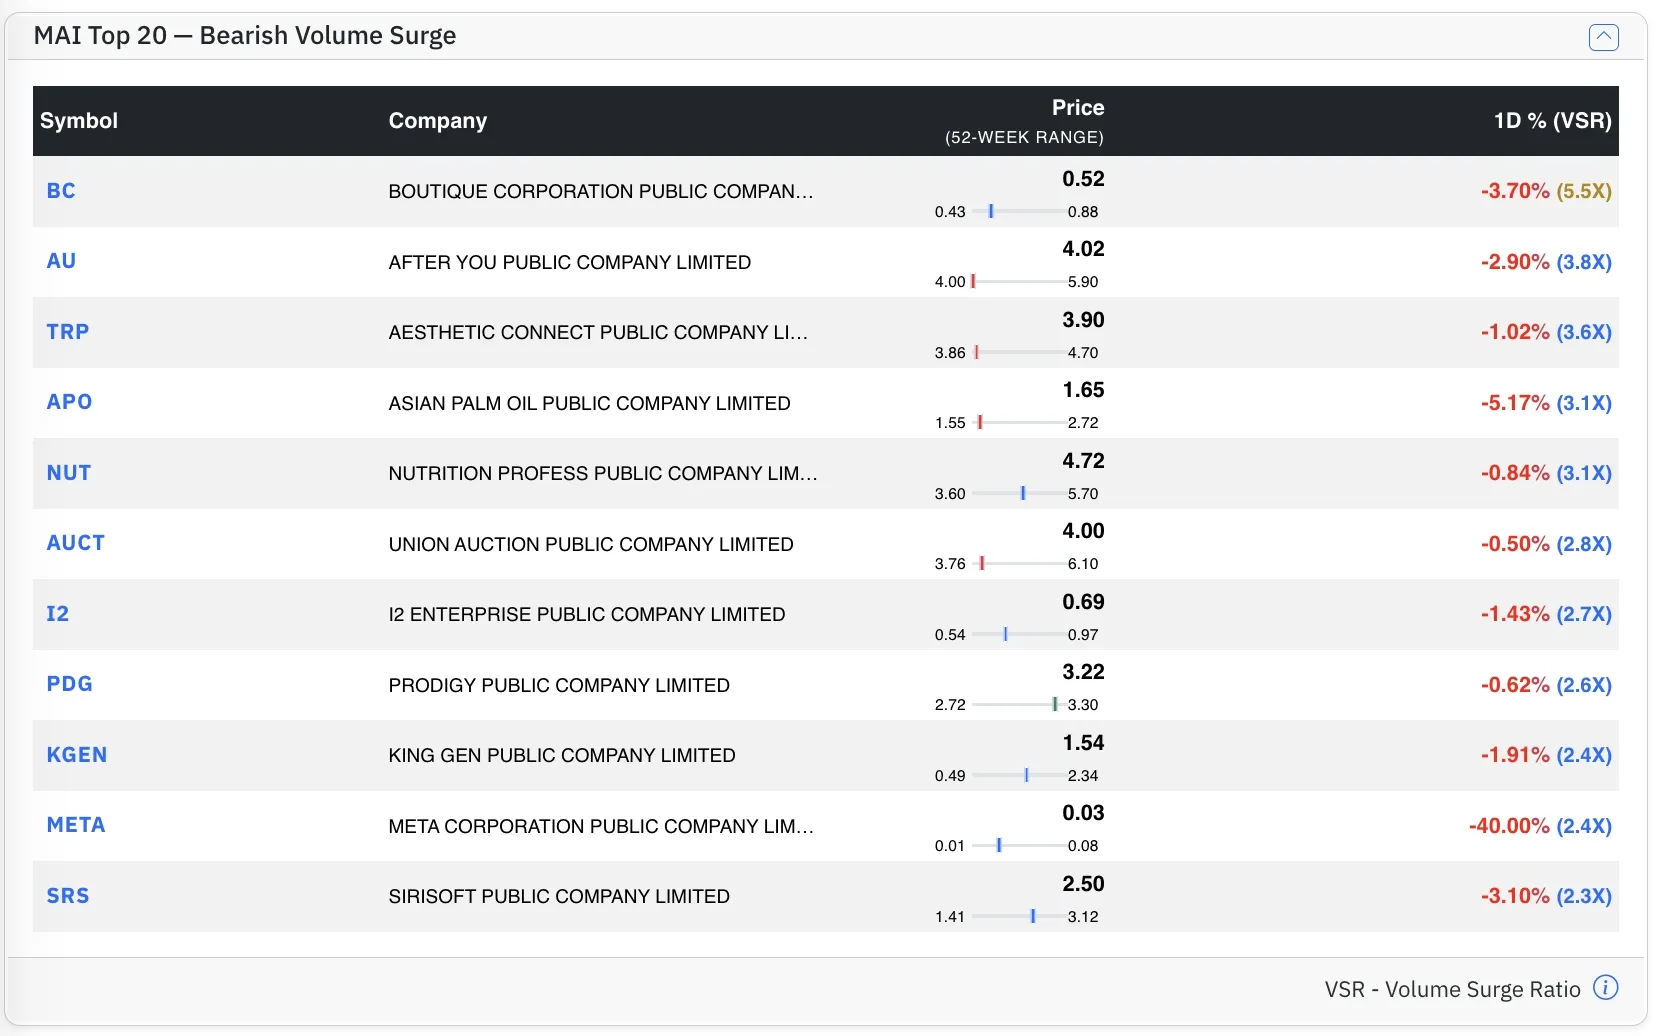The image size is (1658, 1036).
Task: Open the I2 stock symbol link
Action: coord(58,614)
